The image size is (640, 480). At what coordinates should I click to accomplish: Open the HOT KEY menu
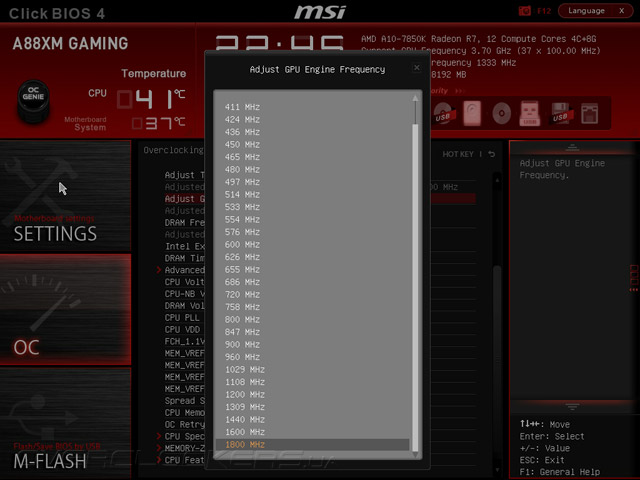click(458, 154)
